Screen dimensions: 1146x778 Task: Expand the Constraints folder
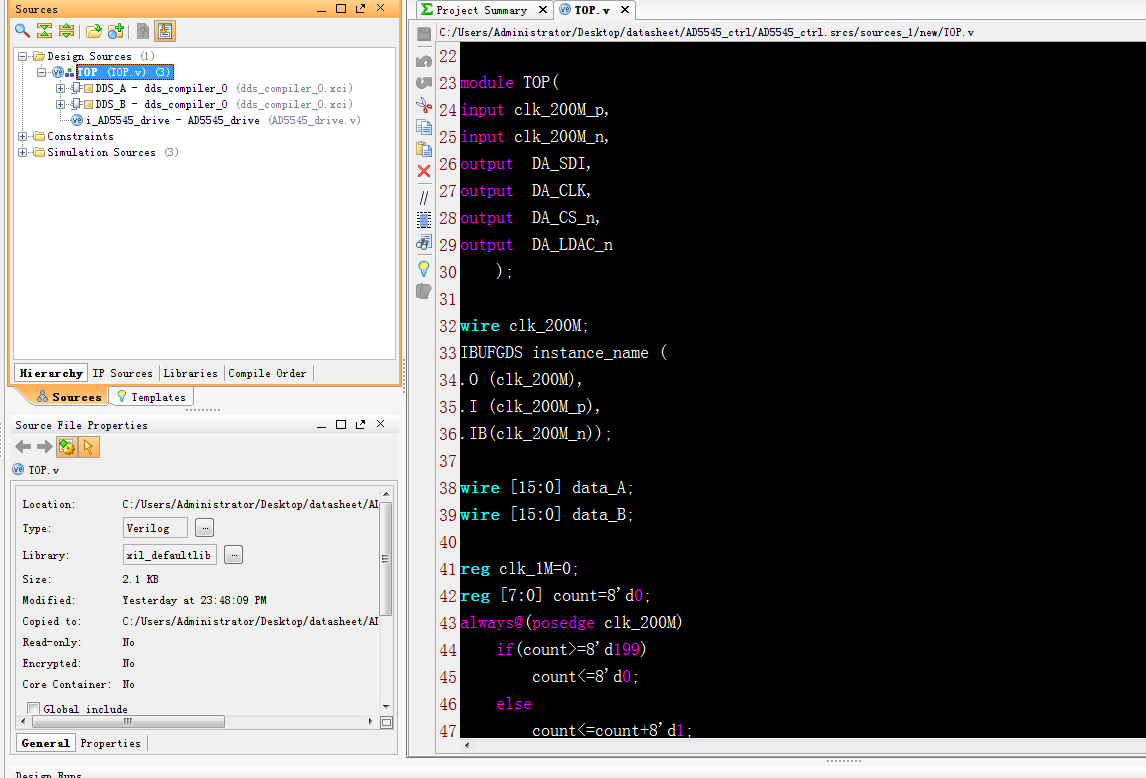click(x=23, y=136)
